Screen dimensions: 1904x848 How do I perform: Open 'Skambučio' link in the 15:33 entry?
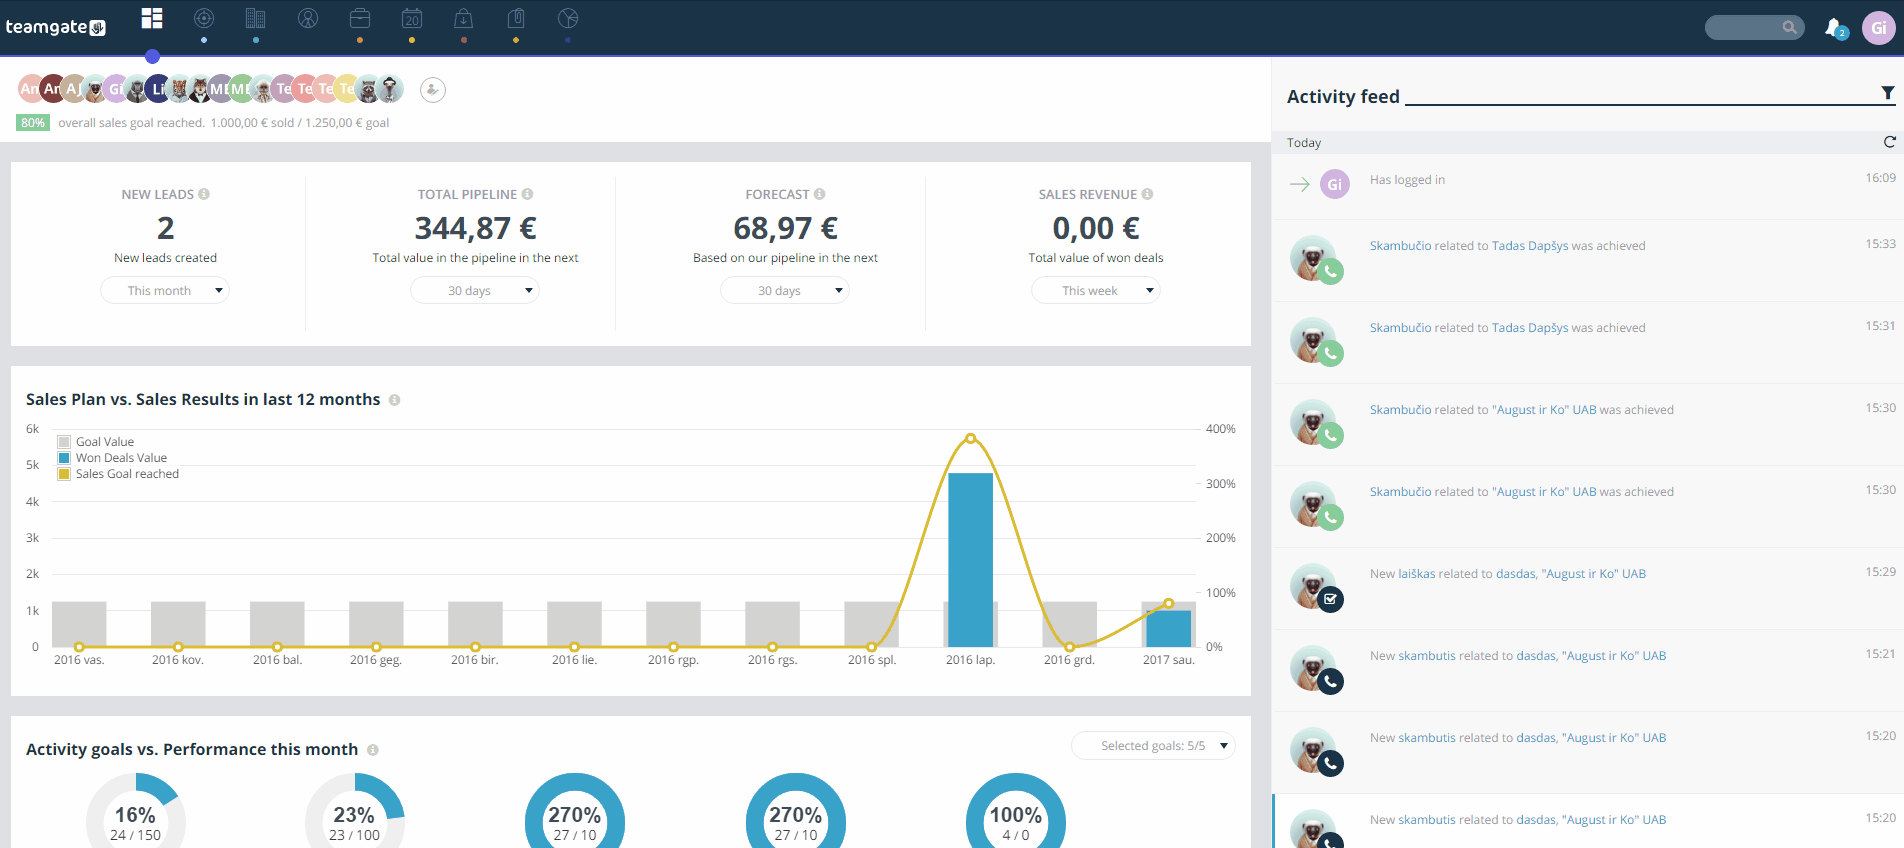(x=1400, y=246)
